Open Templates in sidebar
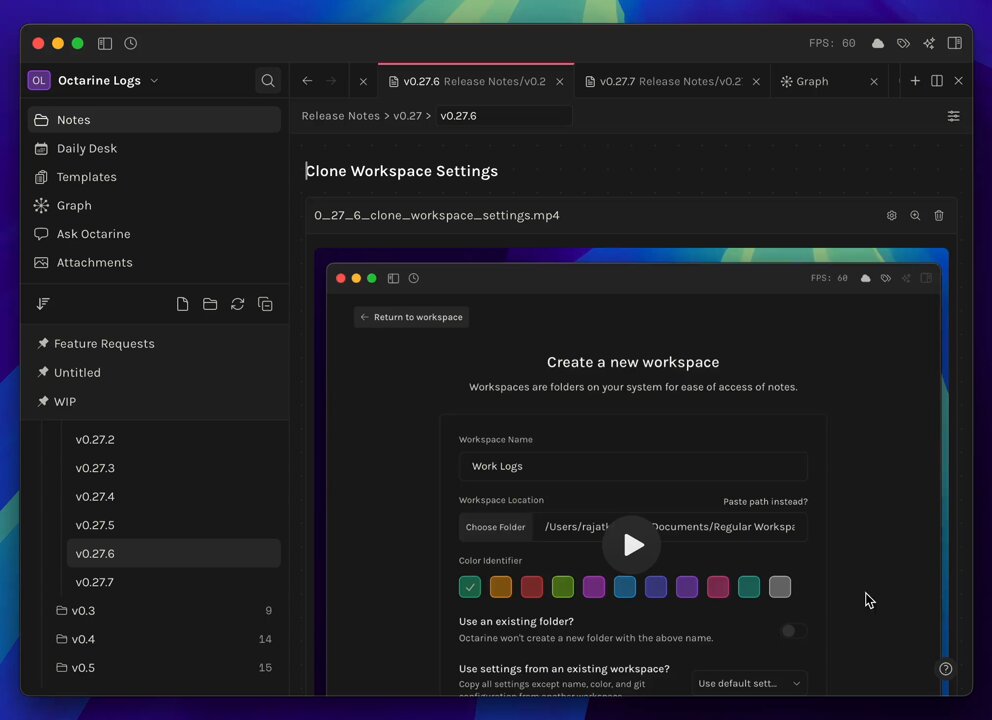 pyautogui.click(x=154, y=177)
